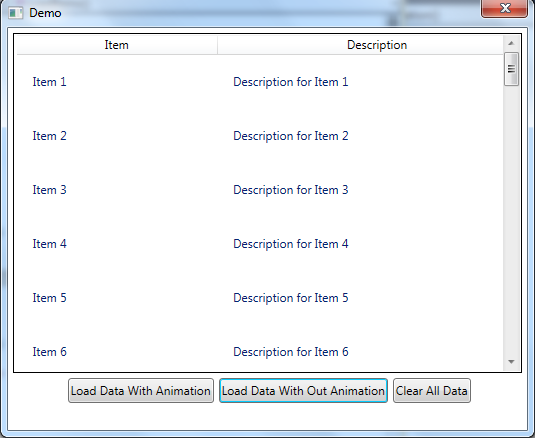Select the Item 4 row
This screenshot has width=535, height=438.
(x=260, y=244)
